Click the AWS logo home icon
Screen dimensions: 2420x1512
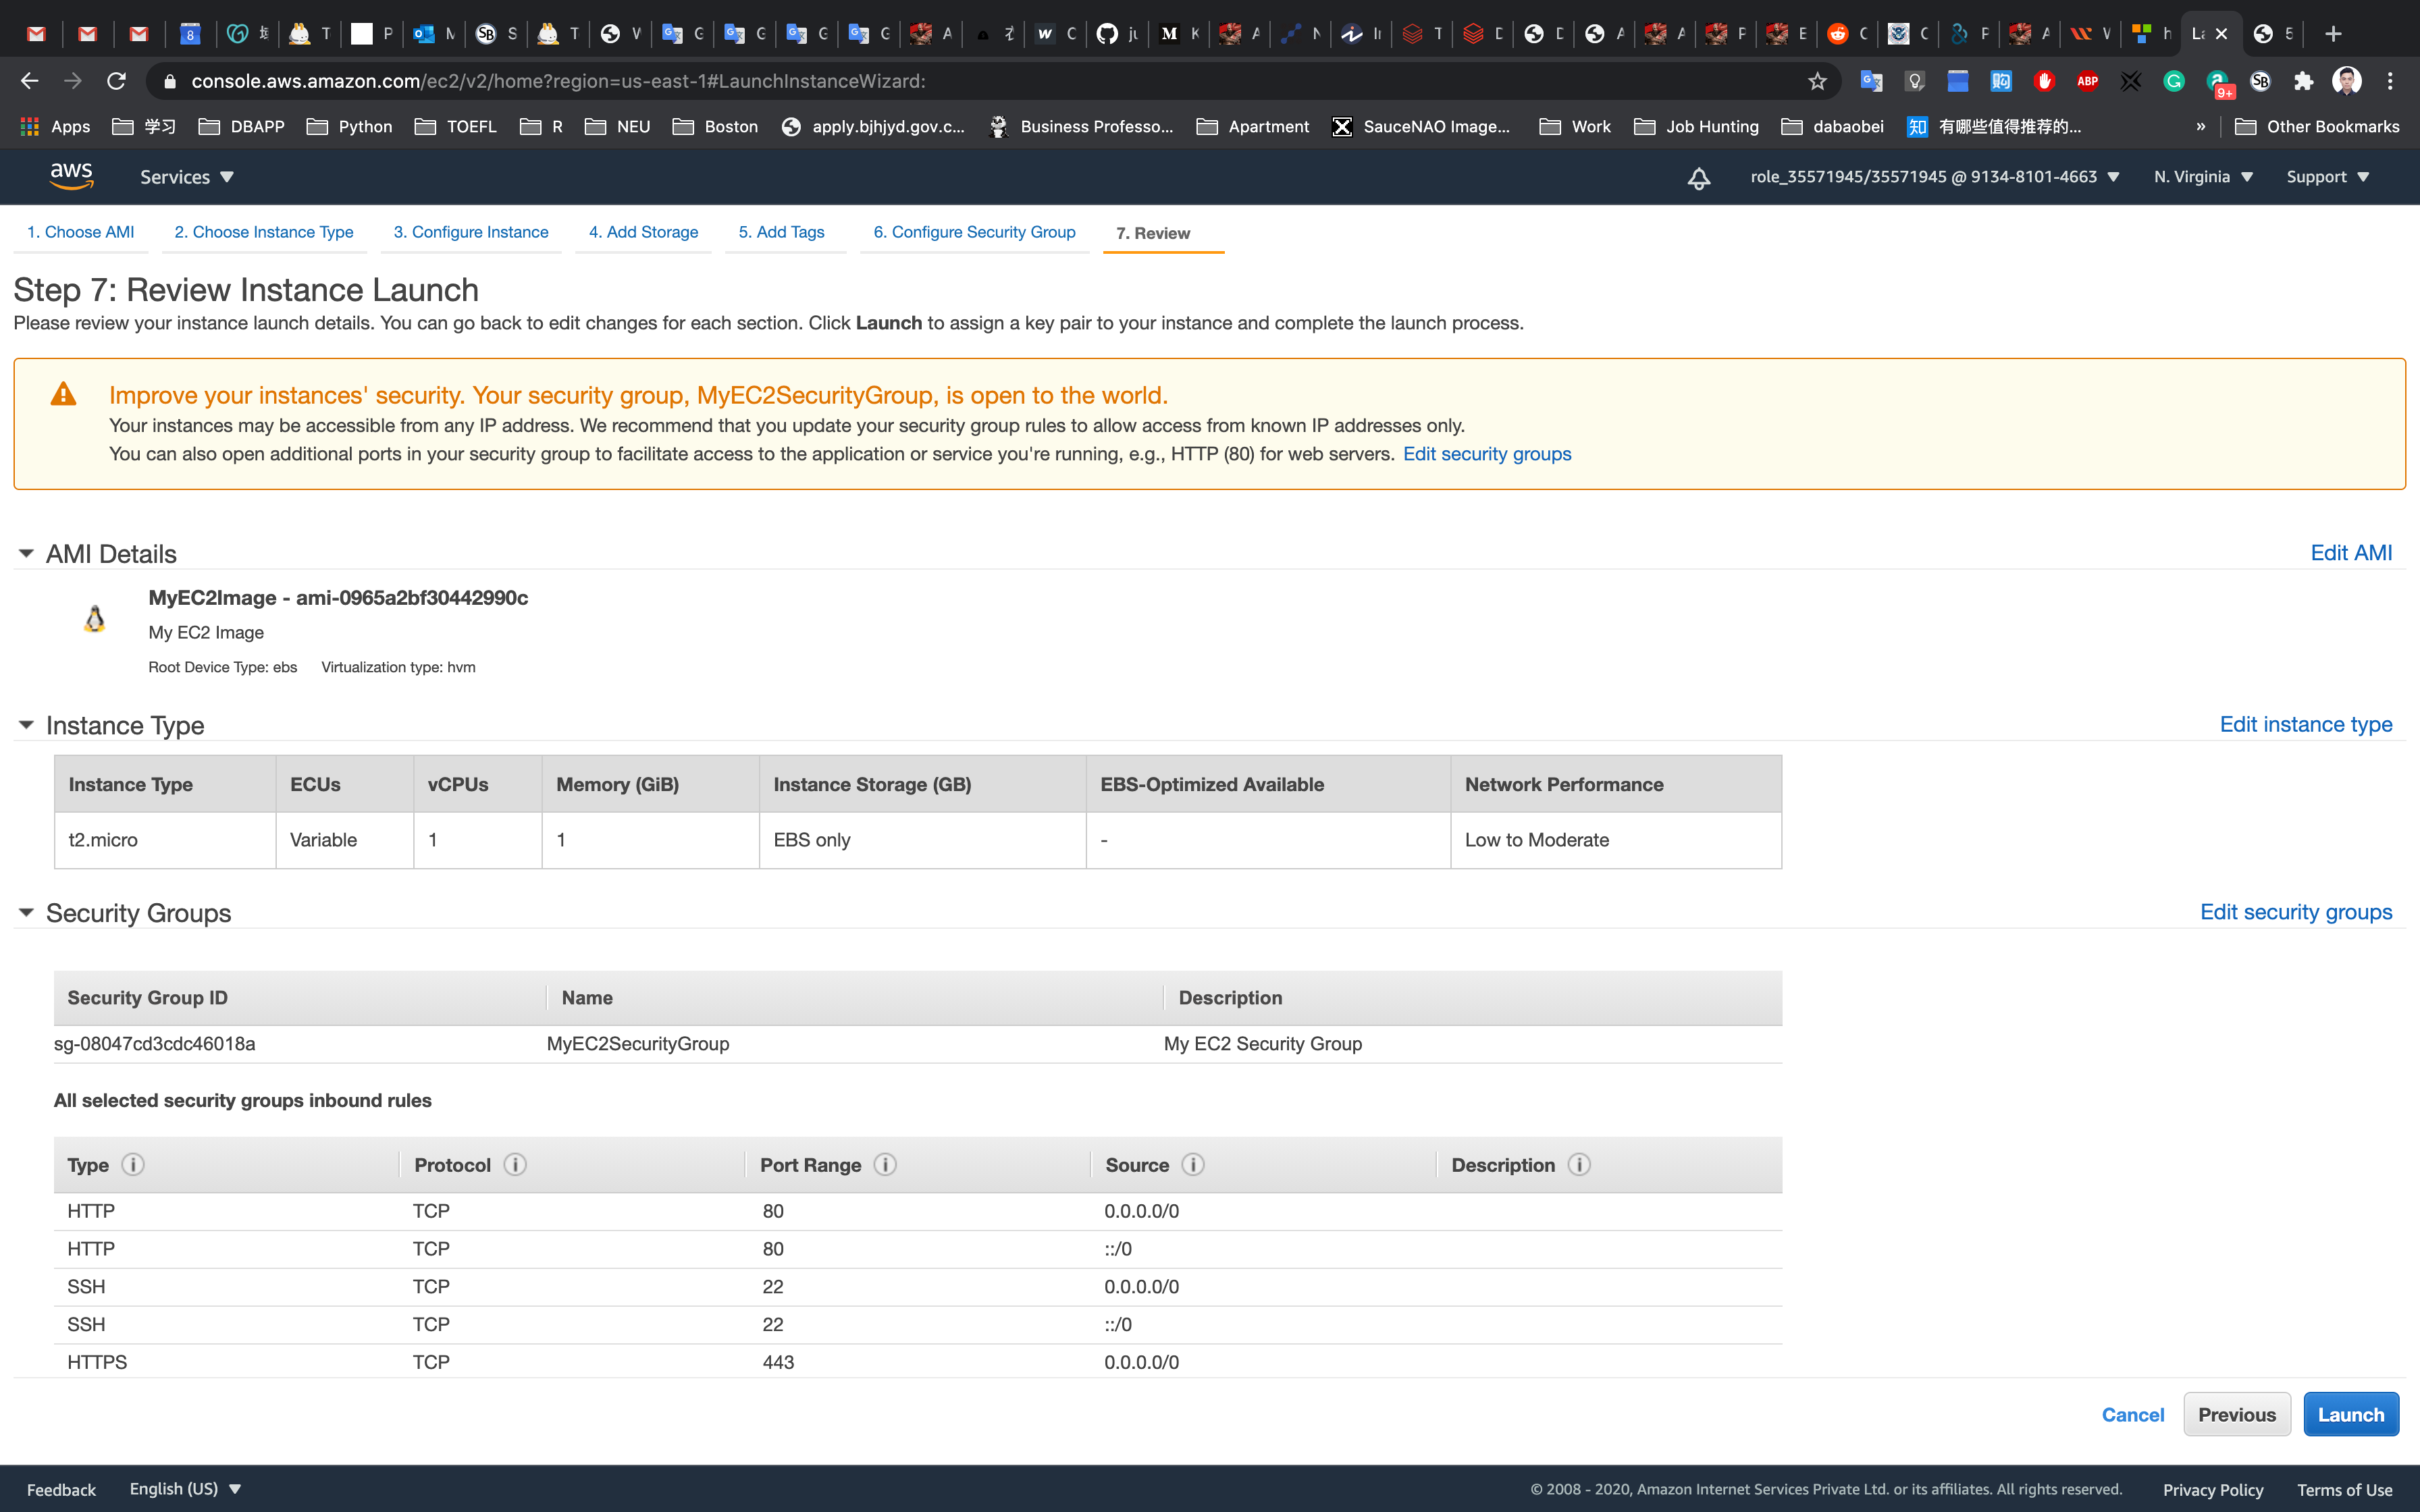click(x=71, y=176)
